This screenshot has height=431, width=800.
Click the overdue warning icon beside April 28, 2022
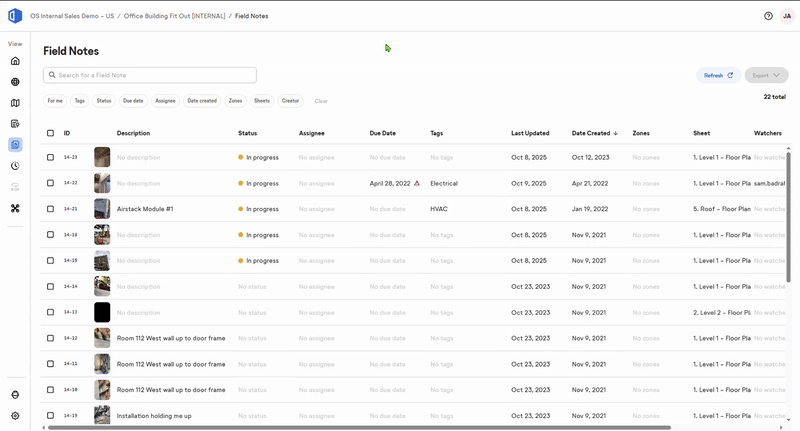[x=417, y=183]
